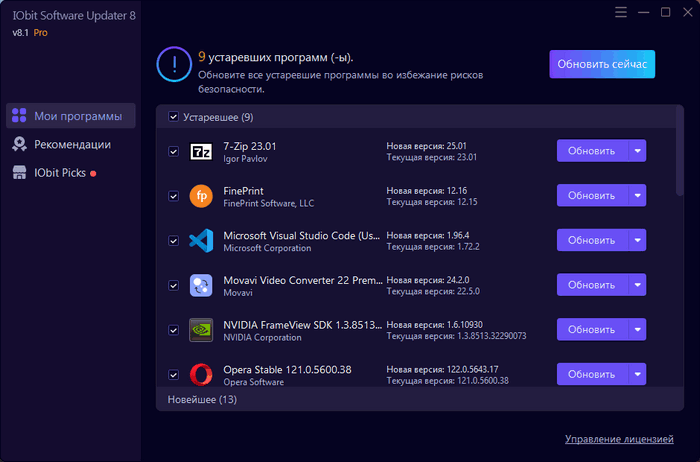
Task: Click the NVIDIA FrameView SDK icon
Action: (x=201, y=330)
